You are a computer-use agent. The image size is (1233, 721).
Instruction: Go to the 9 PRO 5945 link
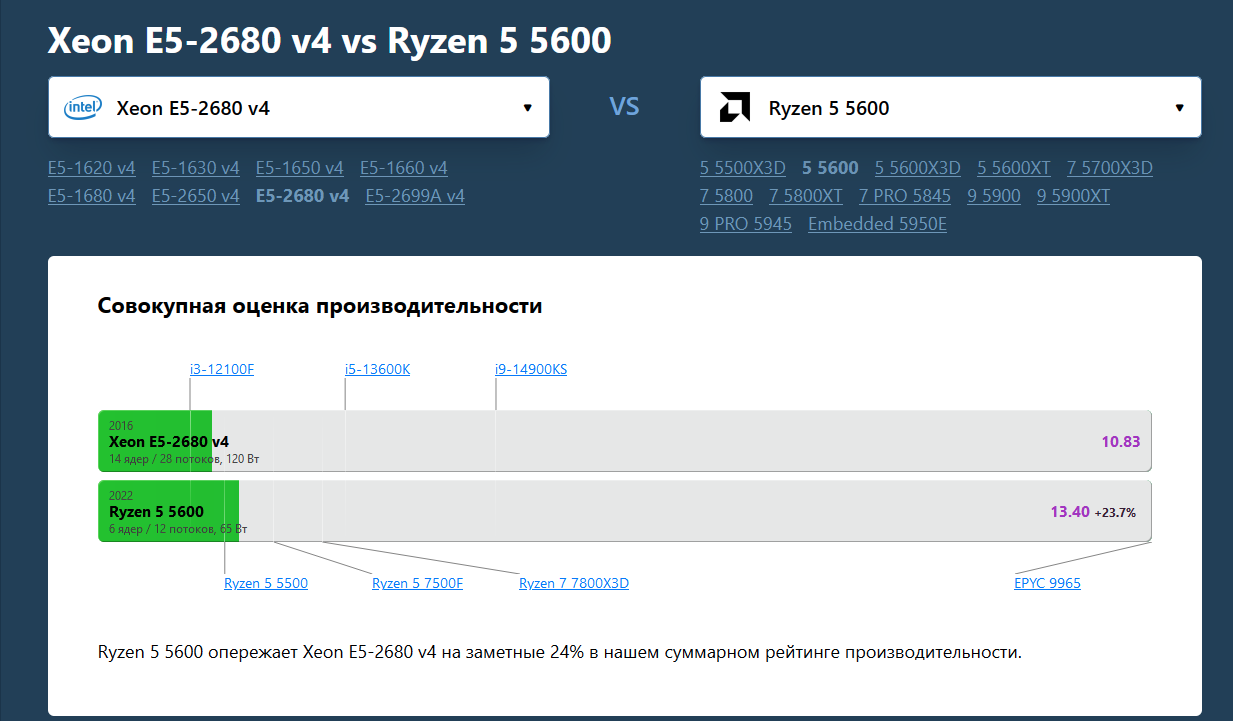pyautogui.click(x=746, y=224)
